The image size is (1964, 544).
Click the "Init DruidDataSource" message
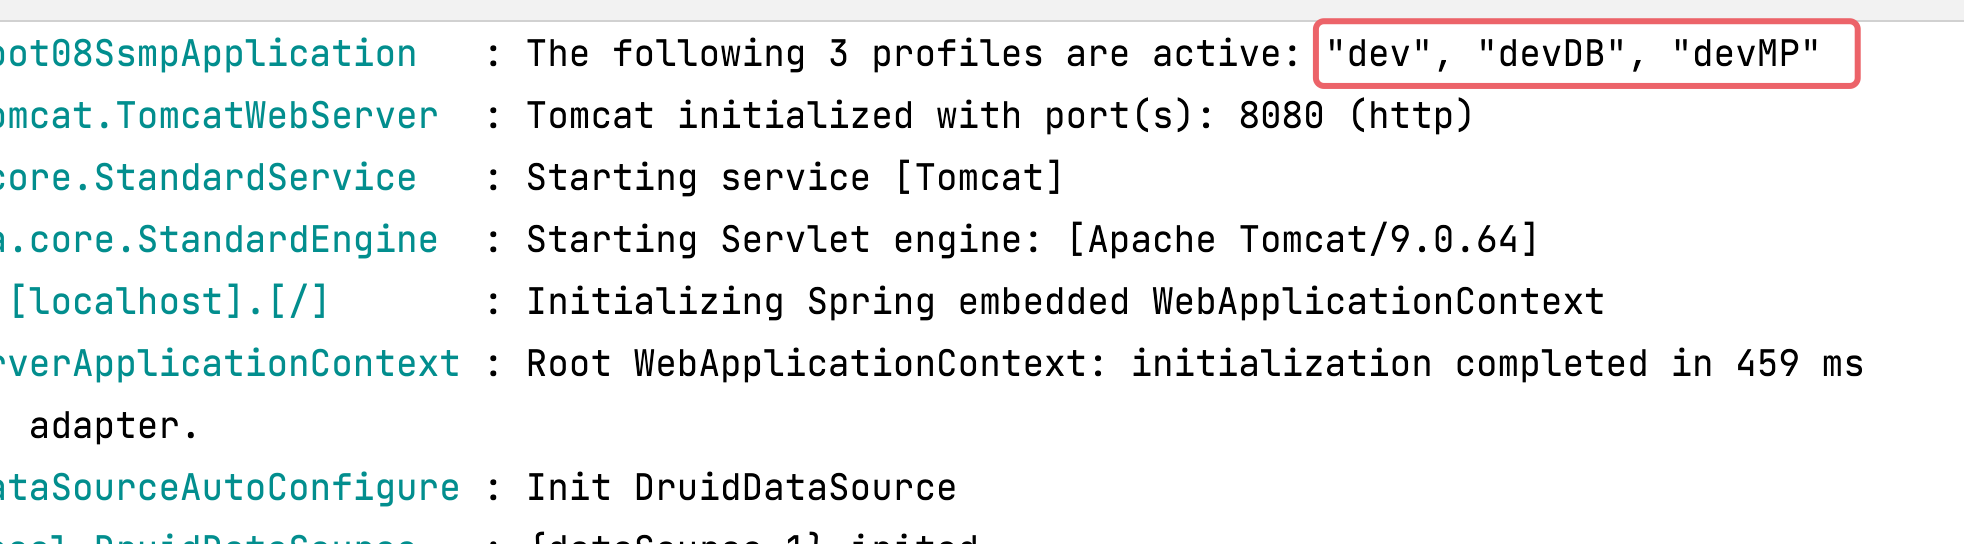(x=741, y=488)
